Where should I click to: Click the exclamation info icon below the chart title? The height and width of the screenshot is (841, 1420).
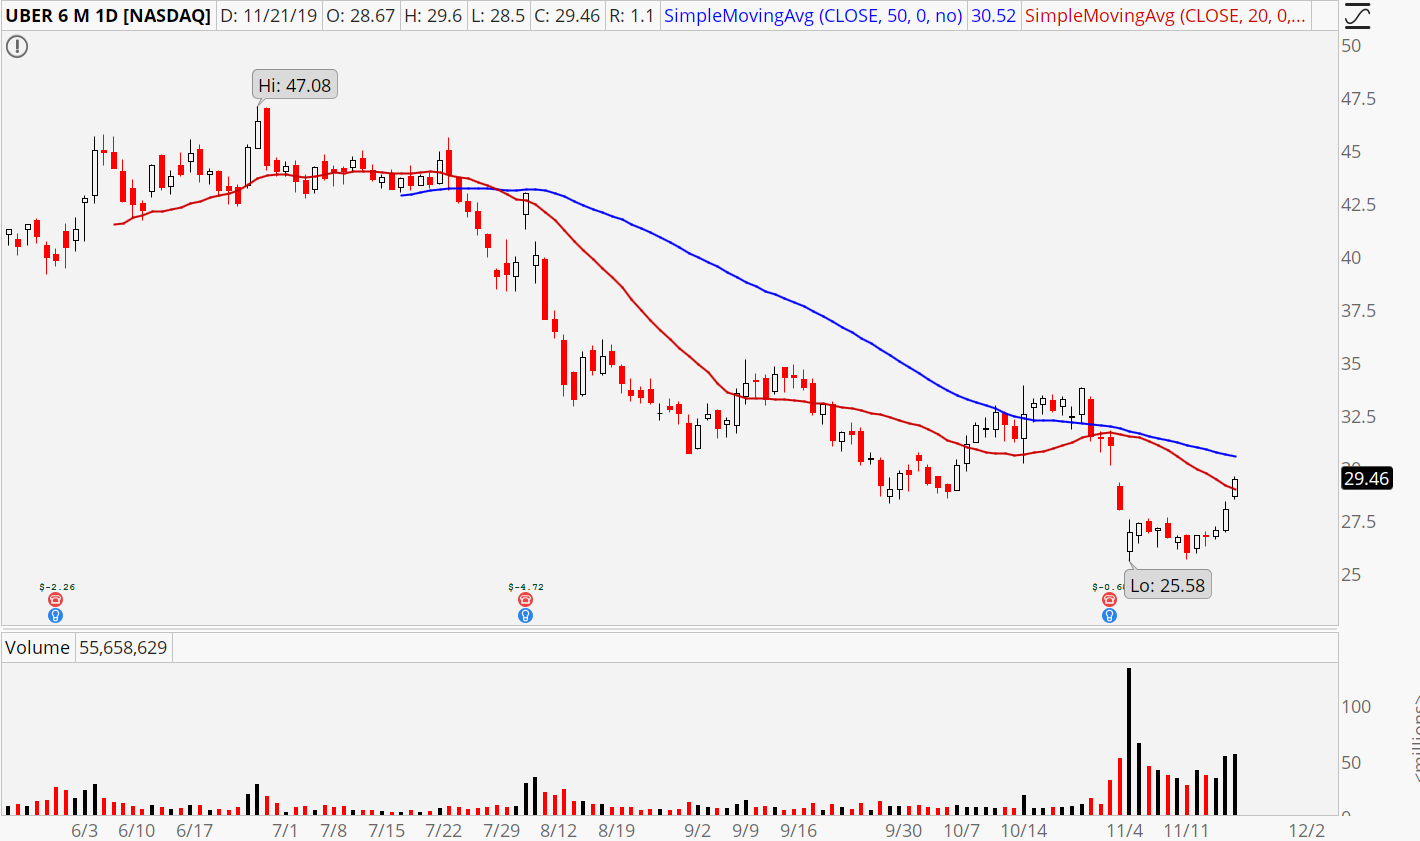pos(17,47)
